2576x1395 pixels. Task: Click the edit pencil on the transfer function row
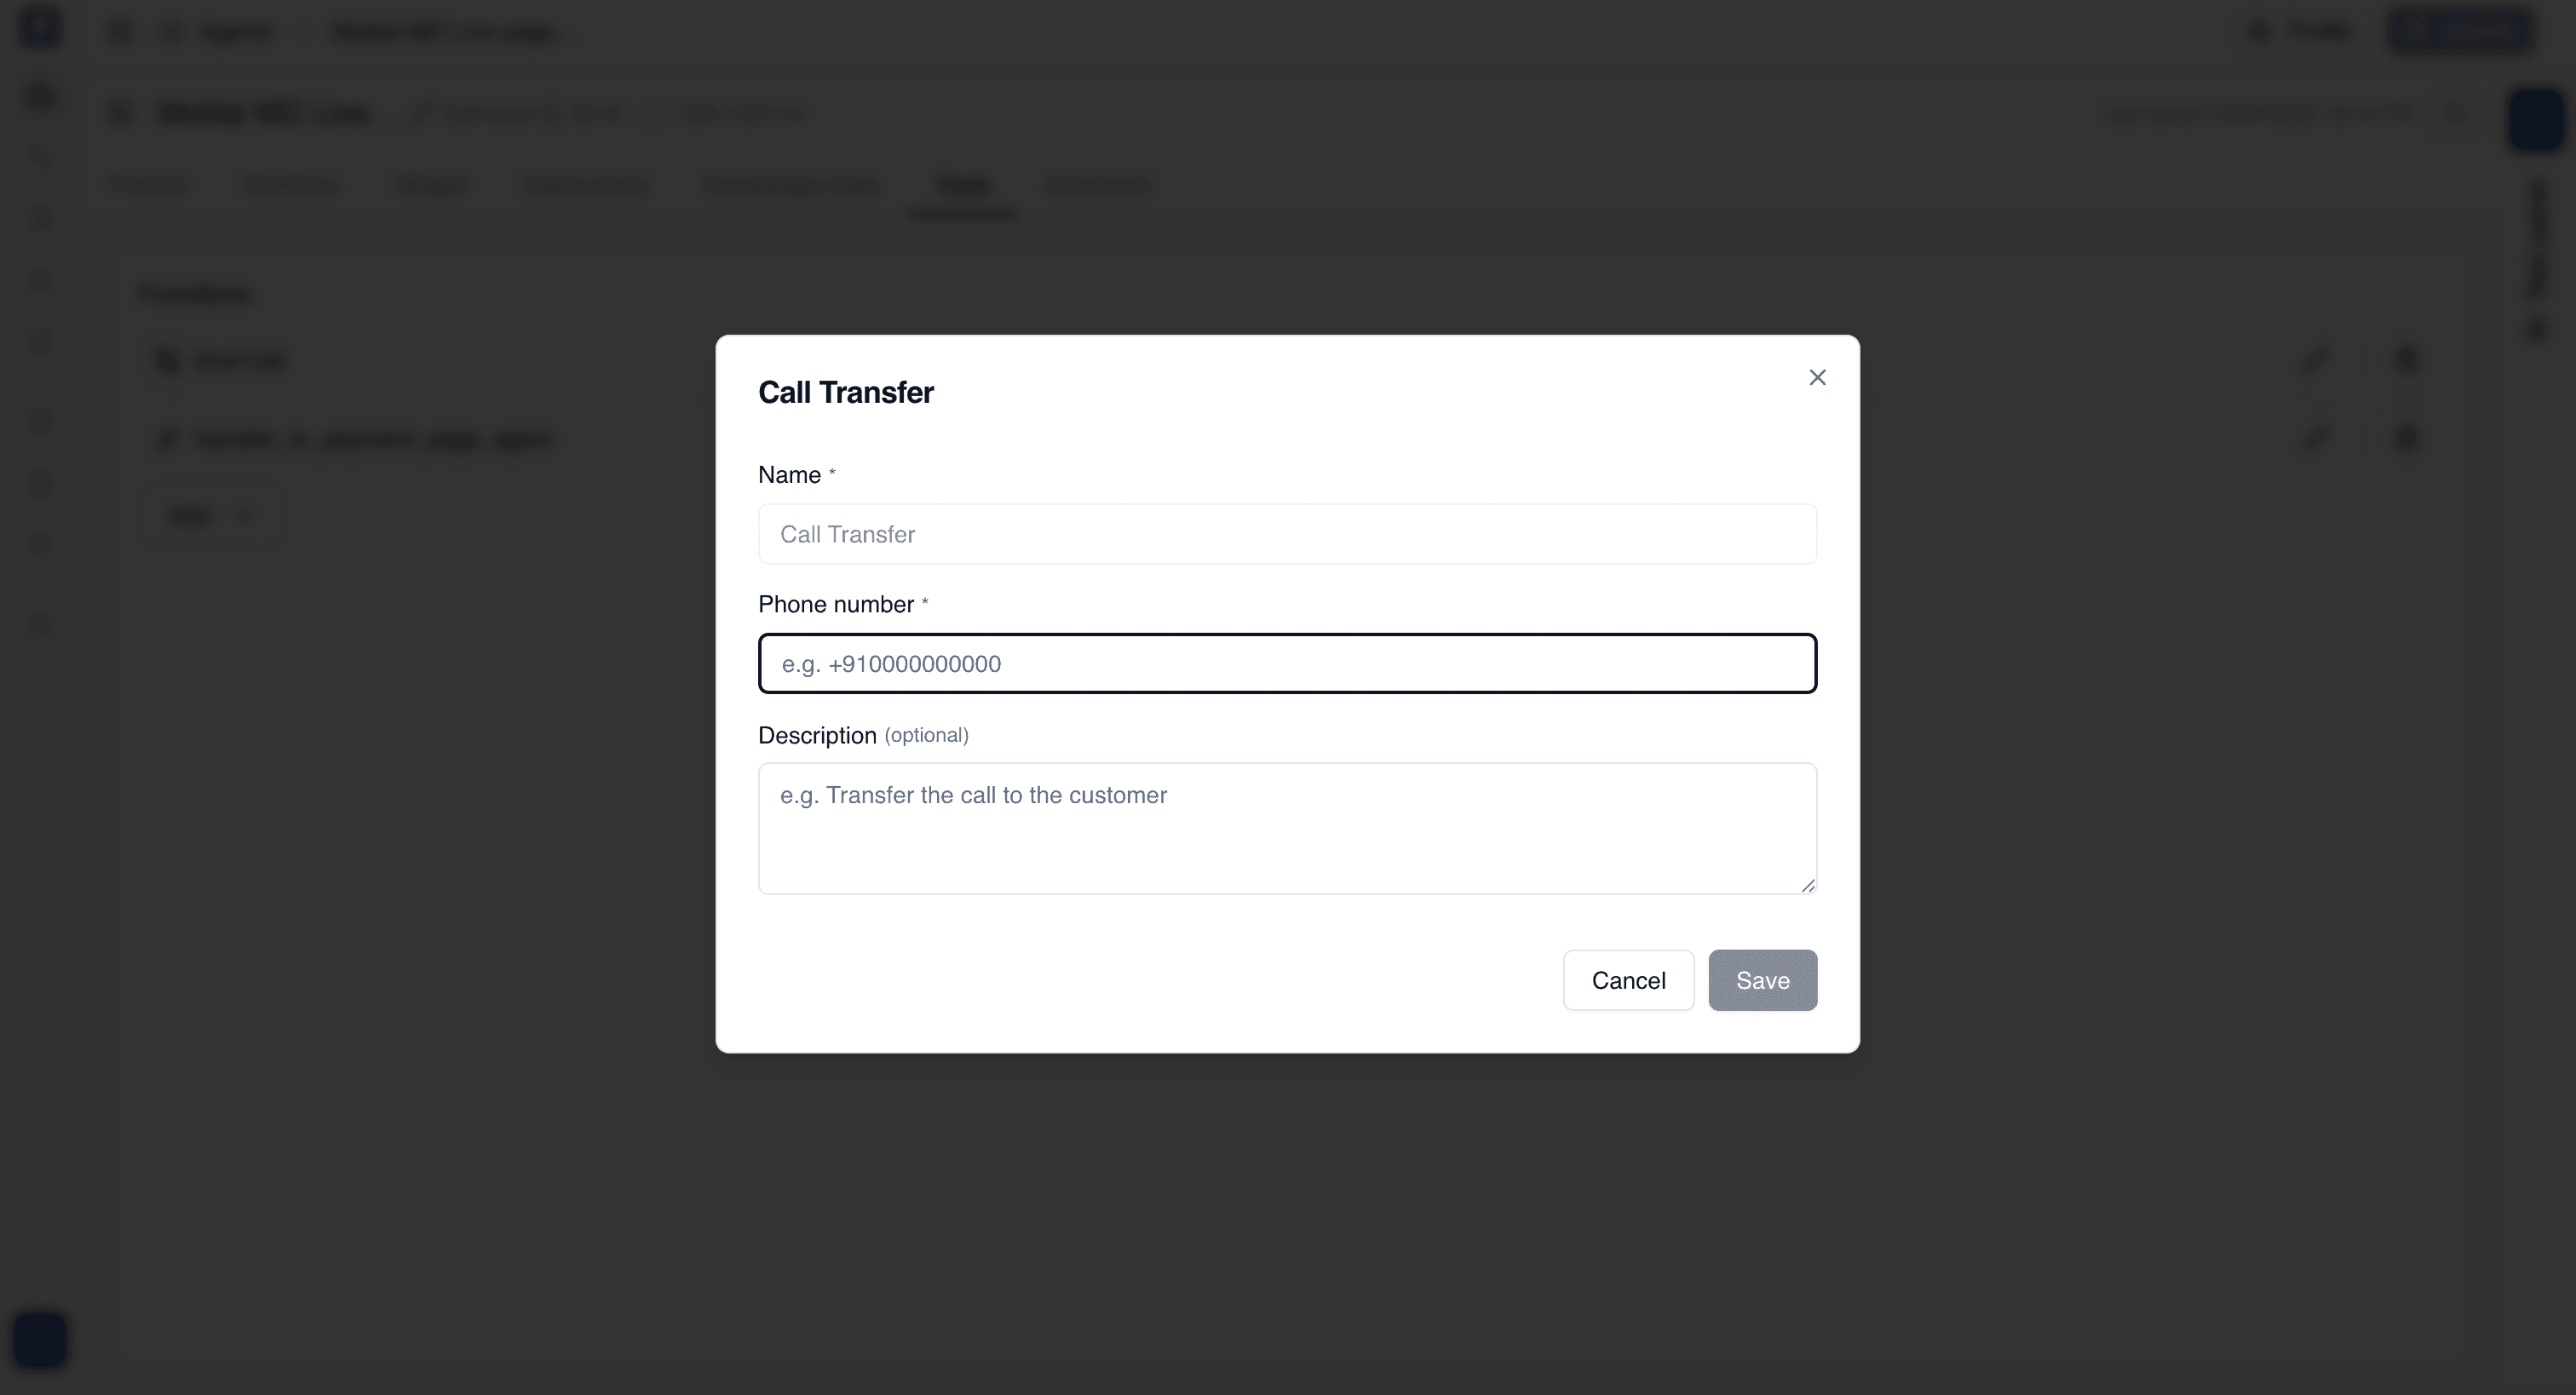pos(2315,438)
